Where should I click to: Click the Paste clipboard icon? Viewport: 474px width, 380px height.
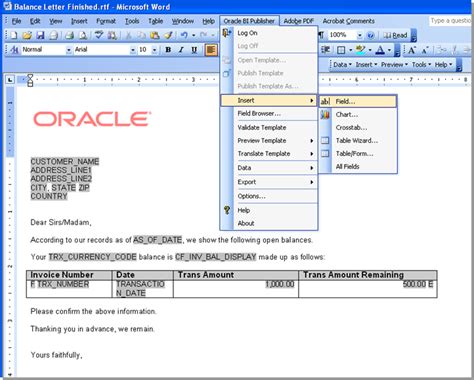pos(154,35)
